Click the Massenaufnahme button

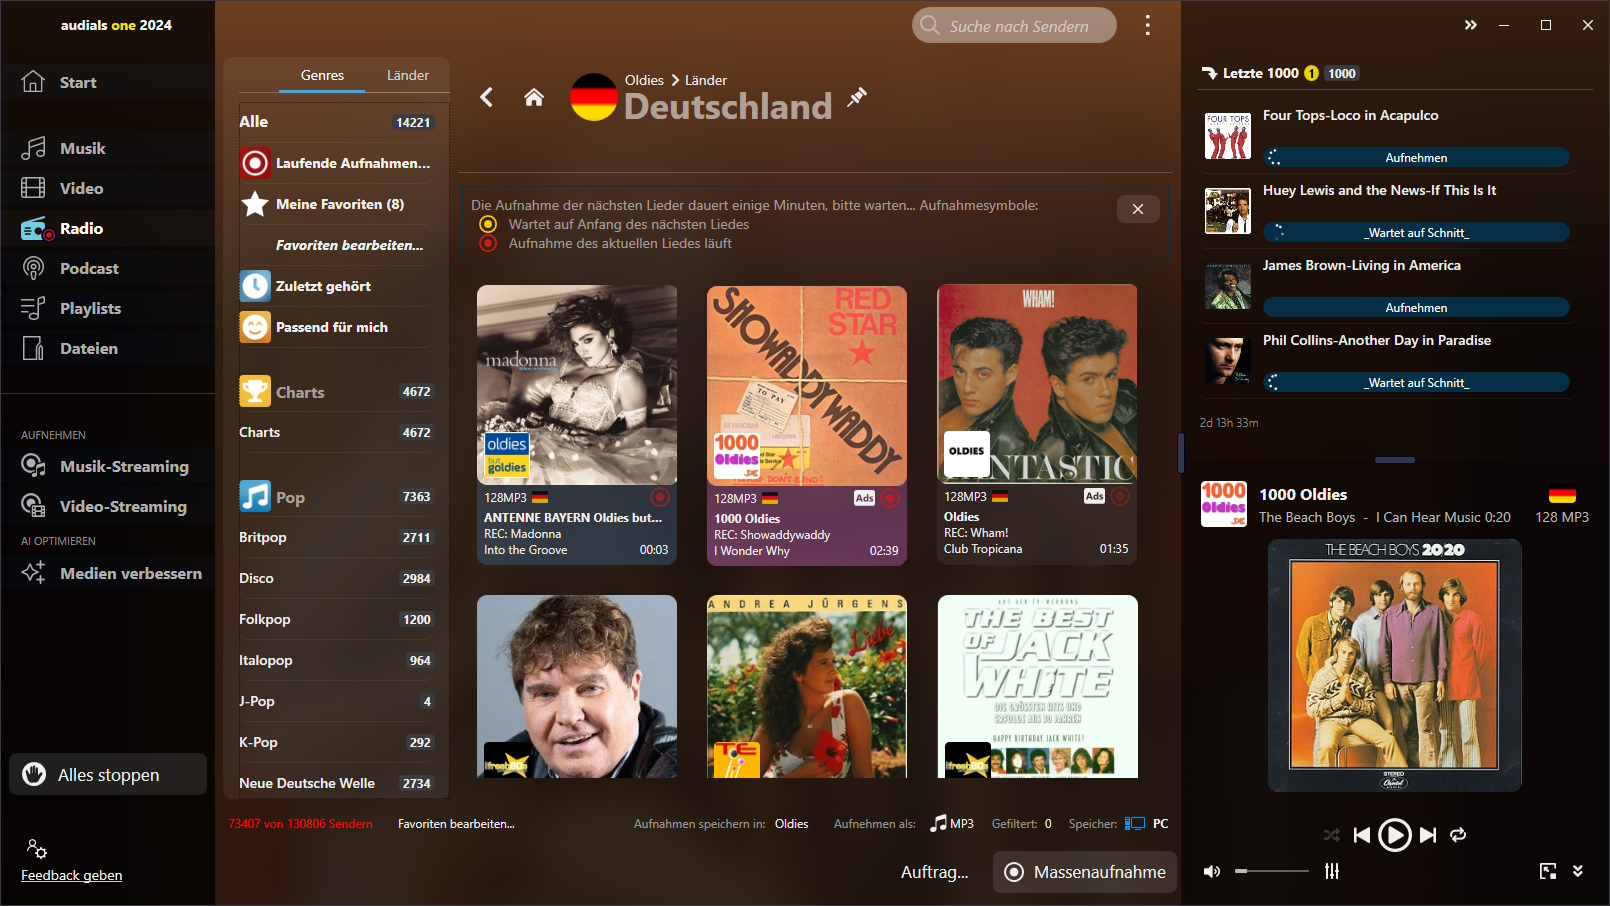point(1085,872)
